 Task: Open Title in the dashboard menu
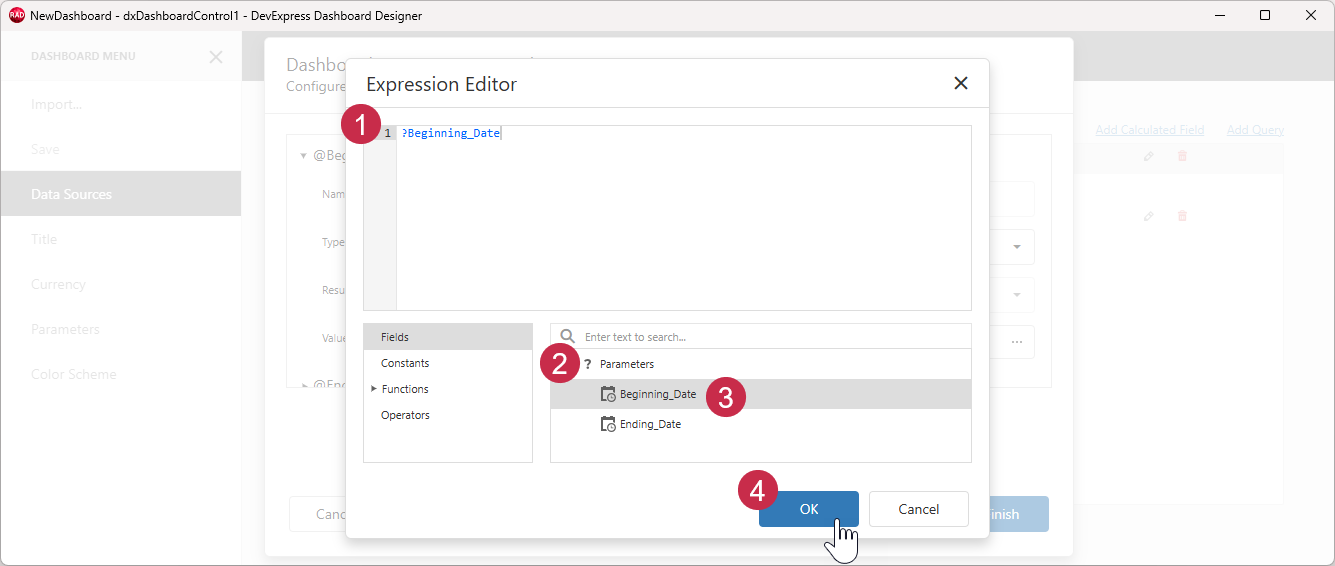[120, 239]
